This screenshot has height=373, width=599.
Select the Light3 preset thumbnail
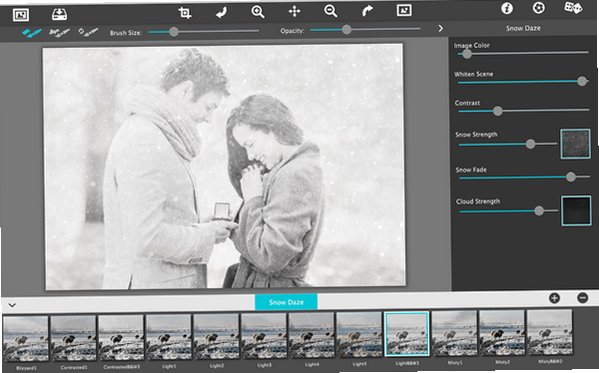pyautogui.click(x=264, y=336)
